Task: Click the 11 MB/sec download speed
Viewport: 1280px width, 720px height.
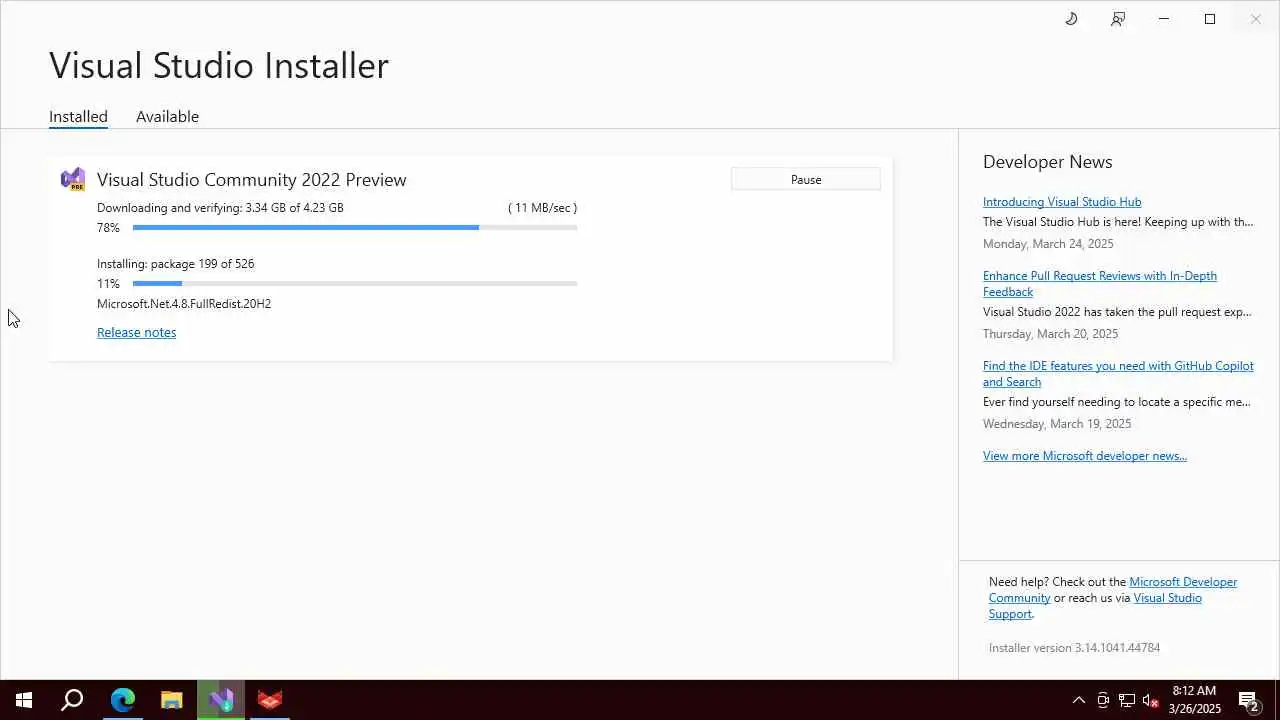Action: [x=543, y=207]
